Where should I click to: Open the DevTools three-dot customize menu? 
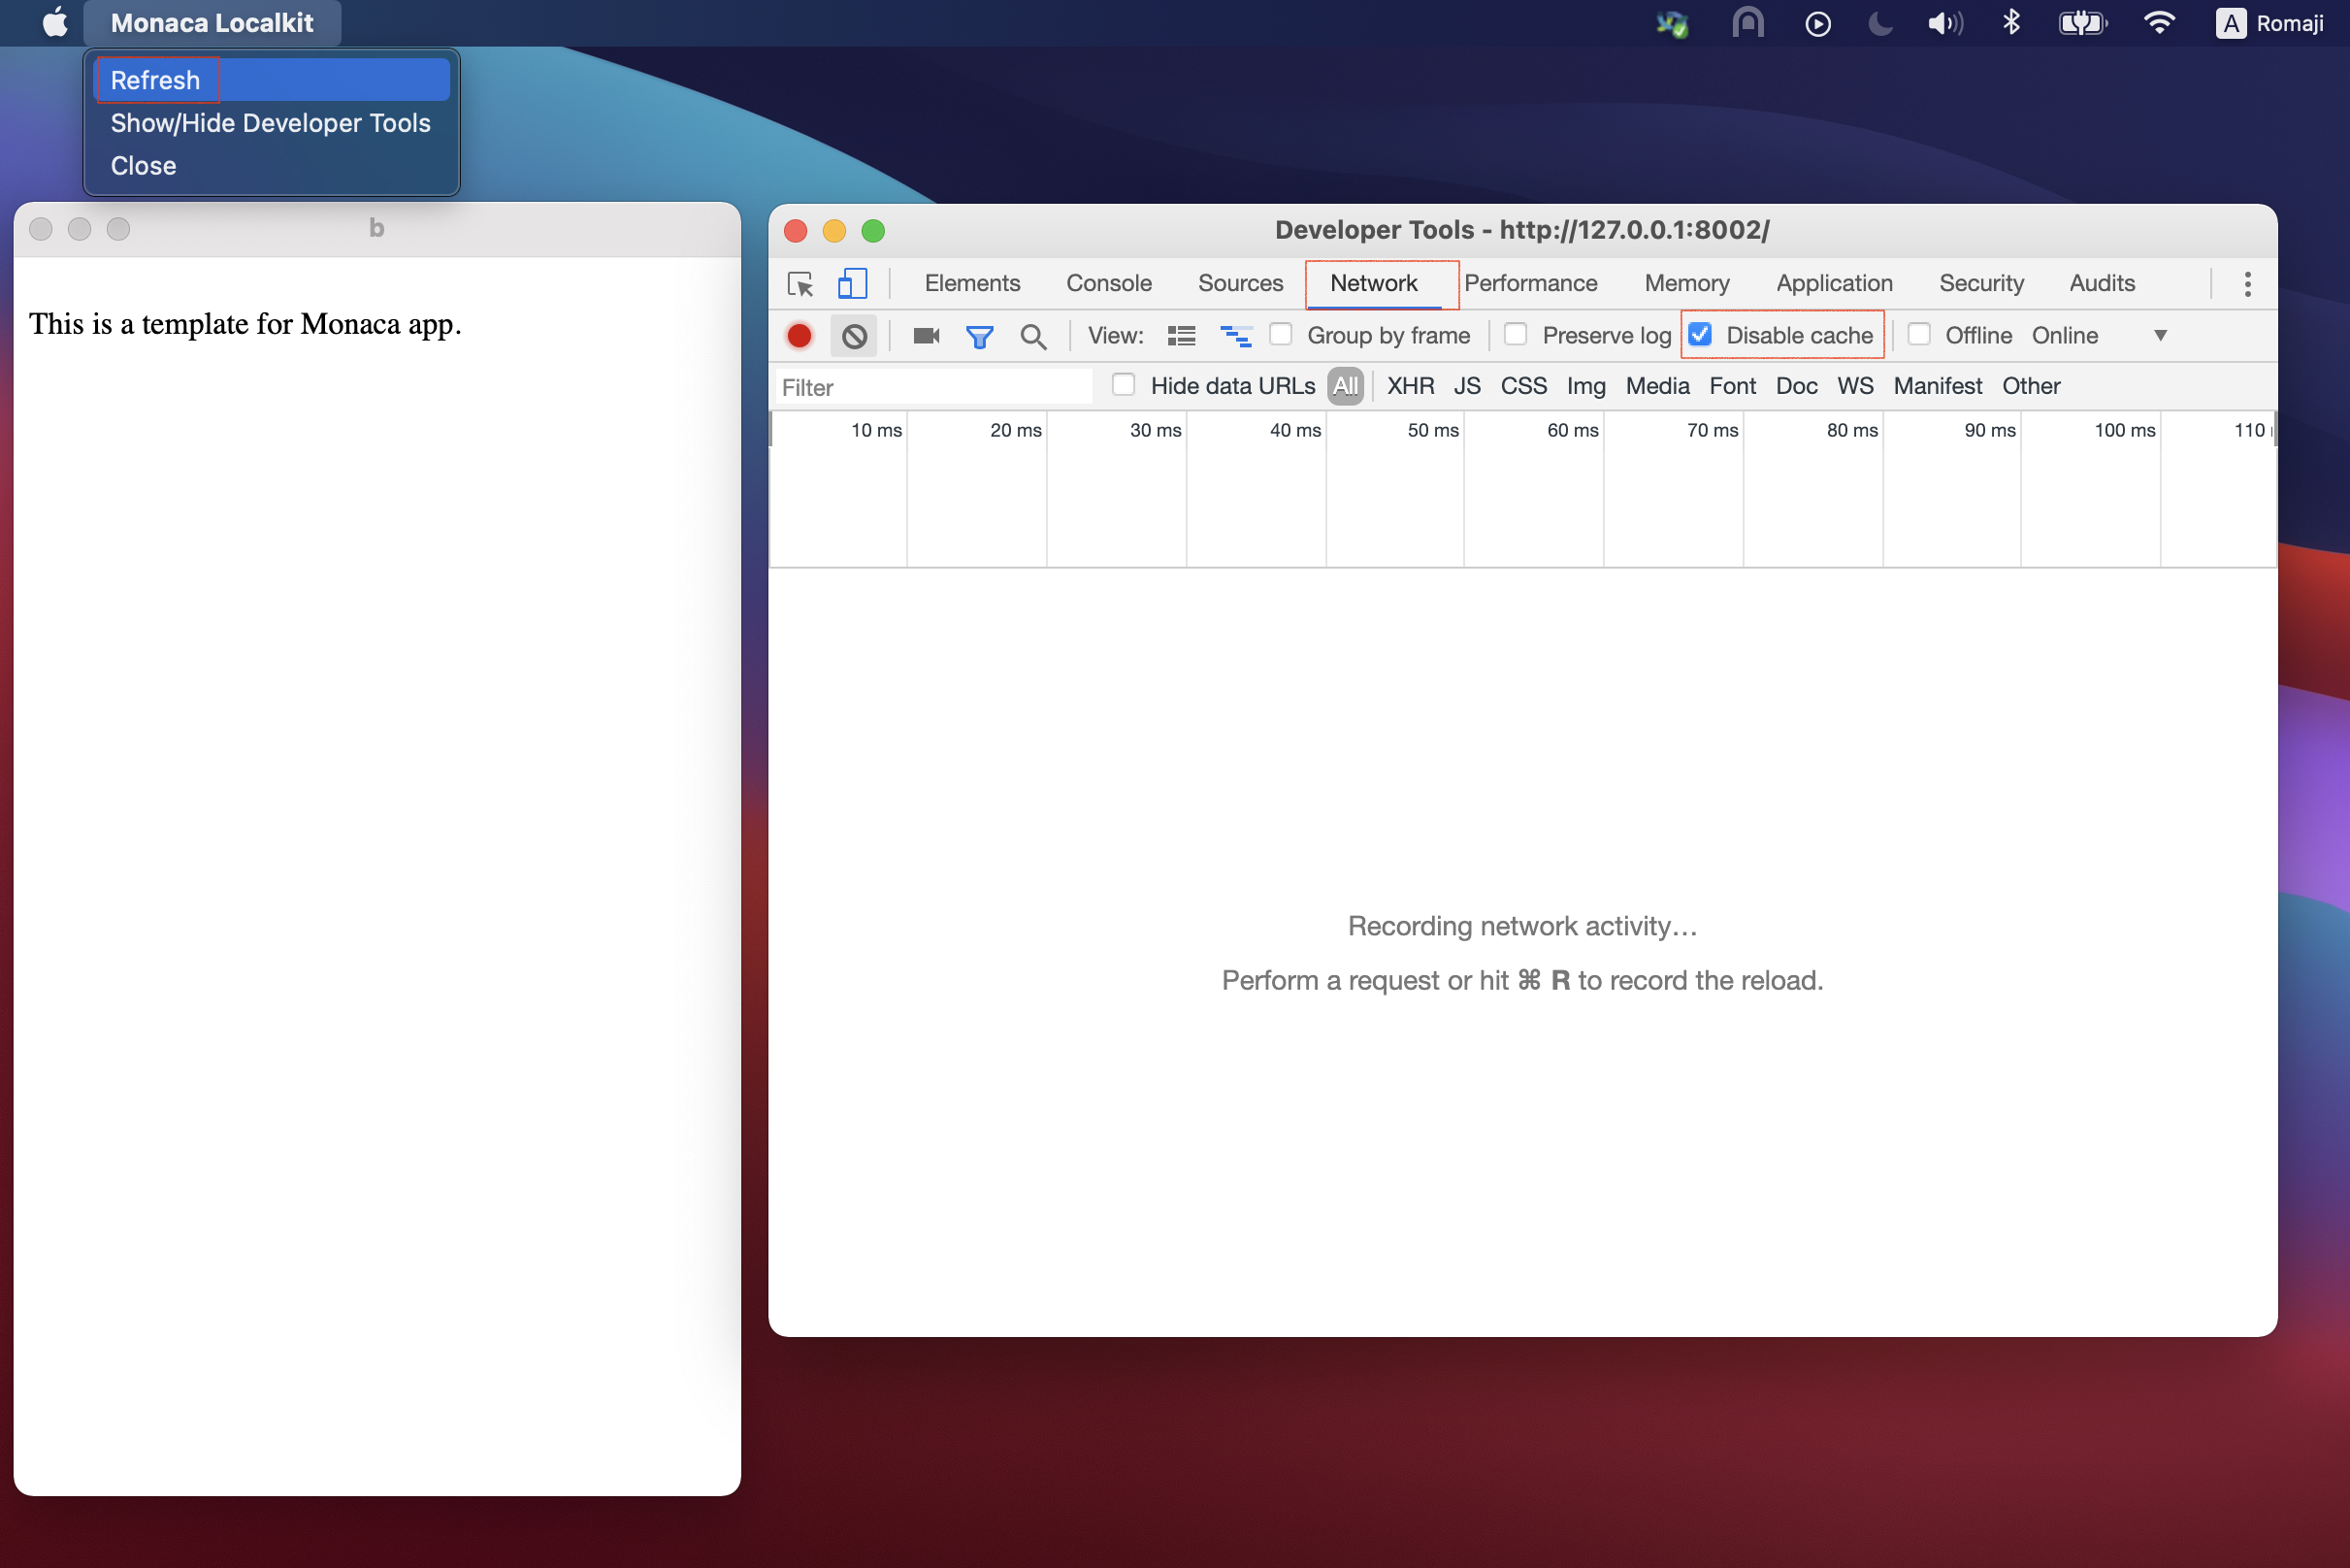click(2247, 284)
